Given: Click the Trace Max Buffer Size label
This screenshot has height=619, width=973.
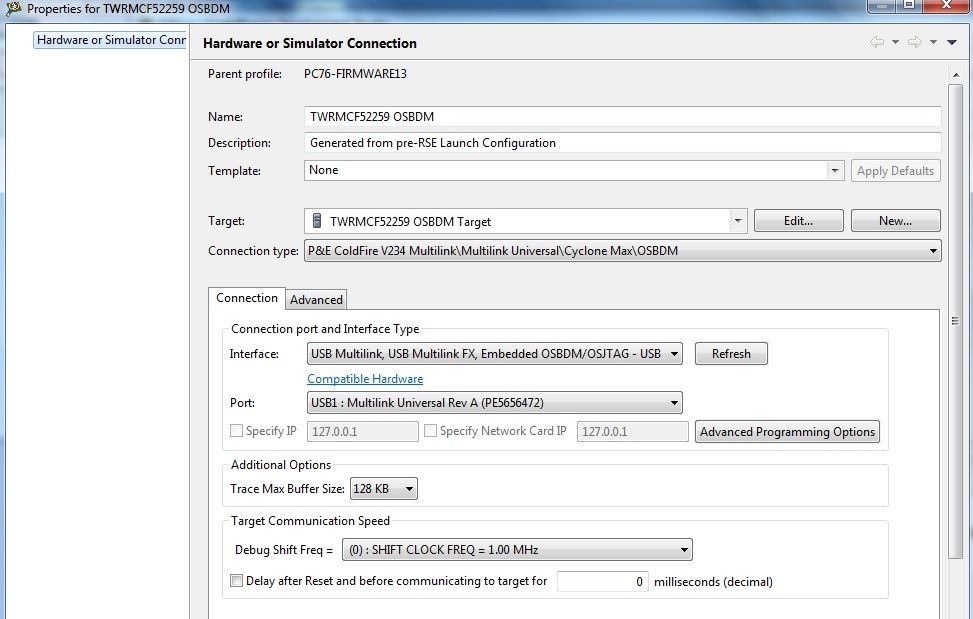Looking at the screenshot, I should click(287, 489).
